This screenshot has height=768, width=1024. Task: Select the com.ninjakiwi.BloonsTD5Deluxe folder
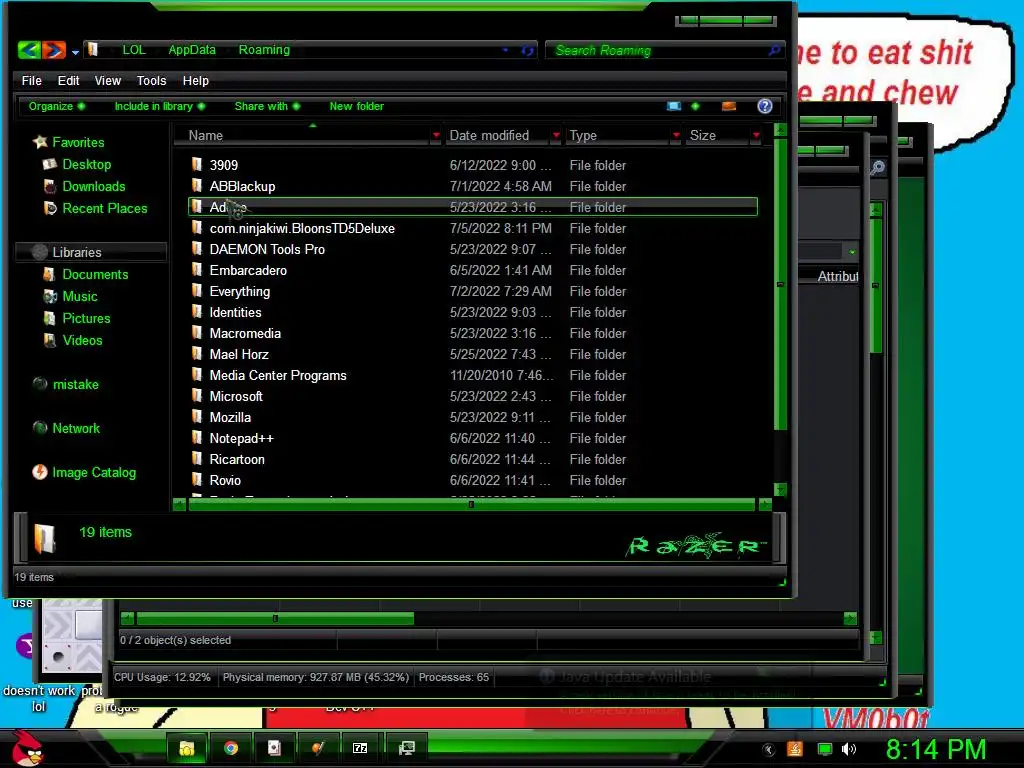pos(473,229)
